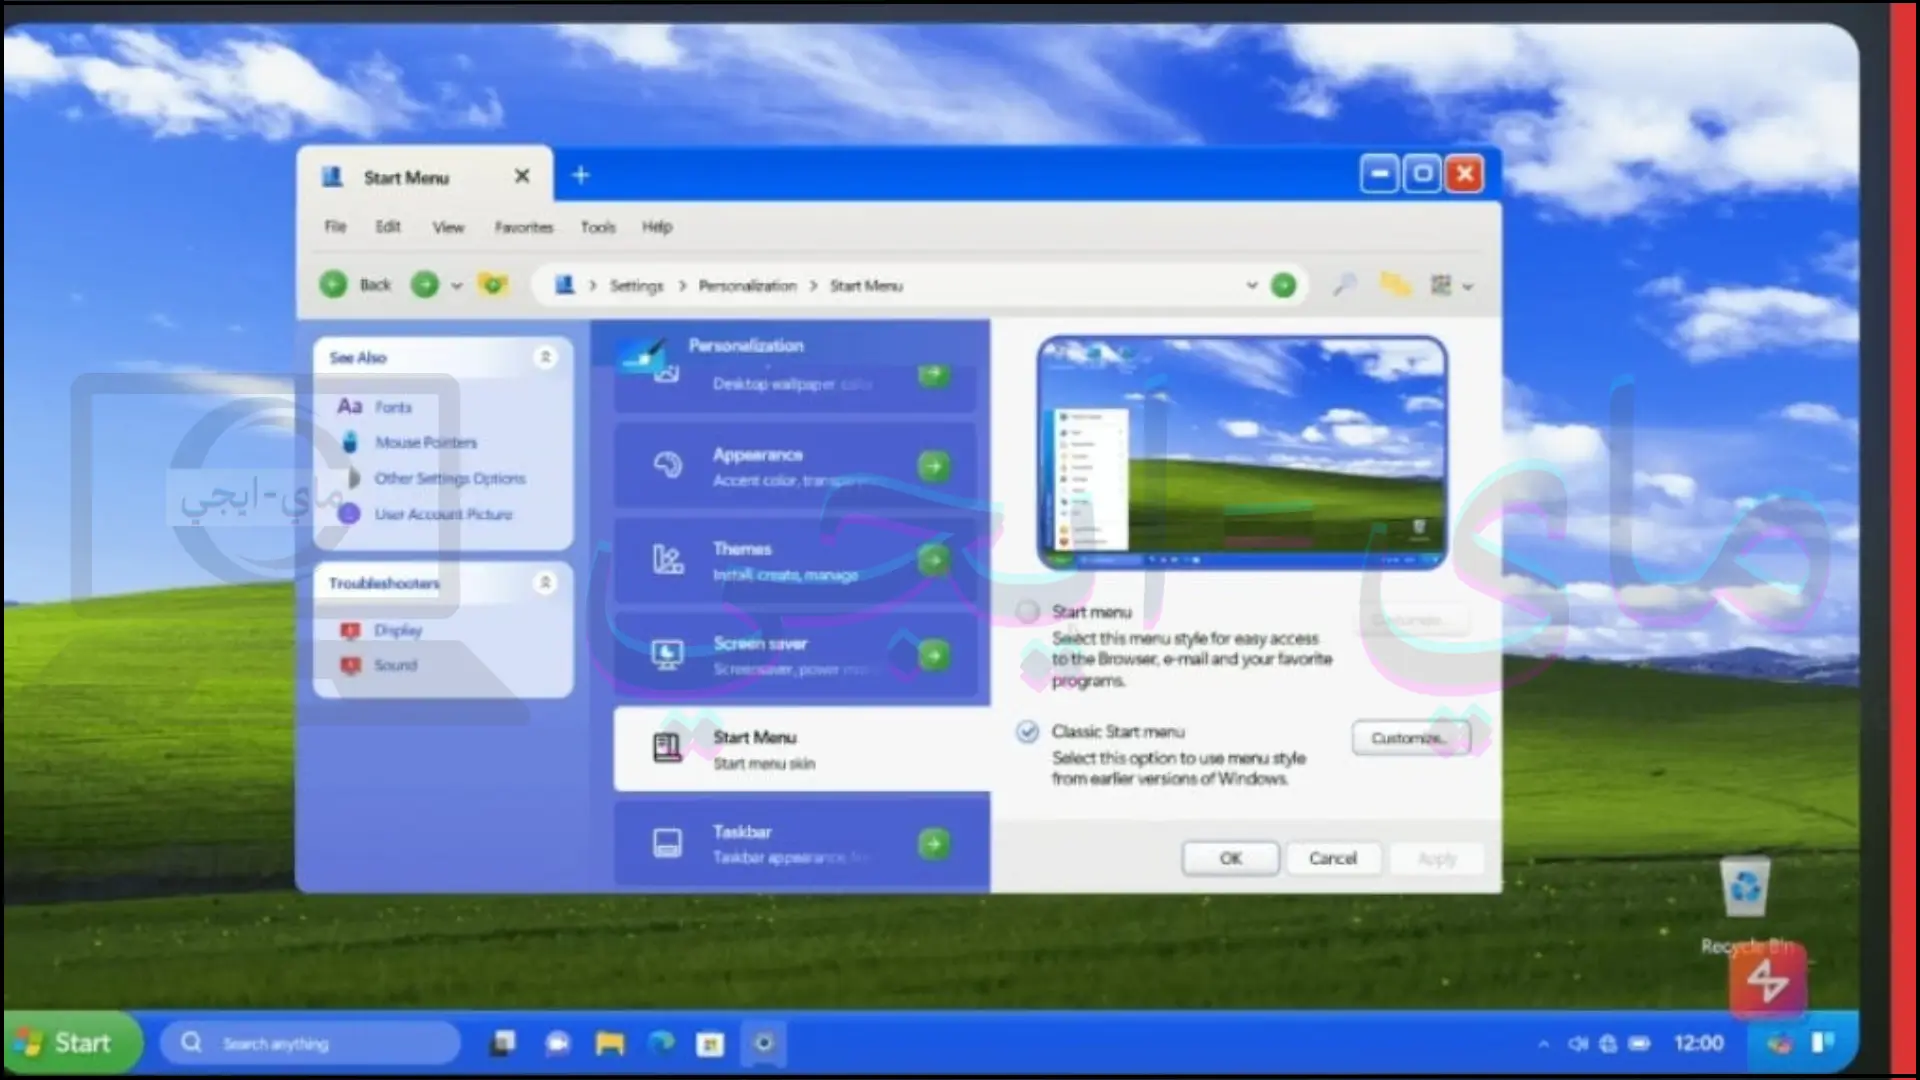The width and height of the screenshot is (1920, 1080).
Task: Click the green Go arrow in address bar
Action: point(1283,286)
